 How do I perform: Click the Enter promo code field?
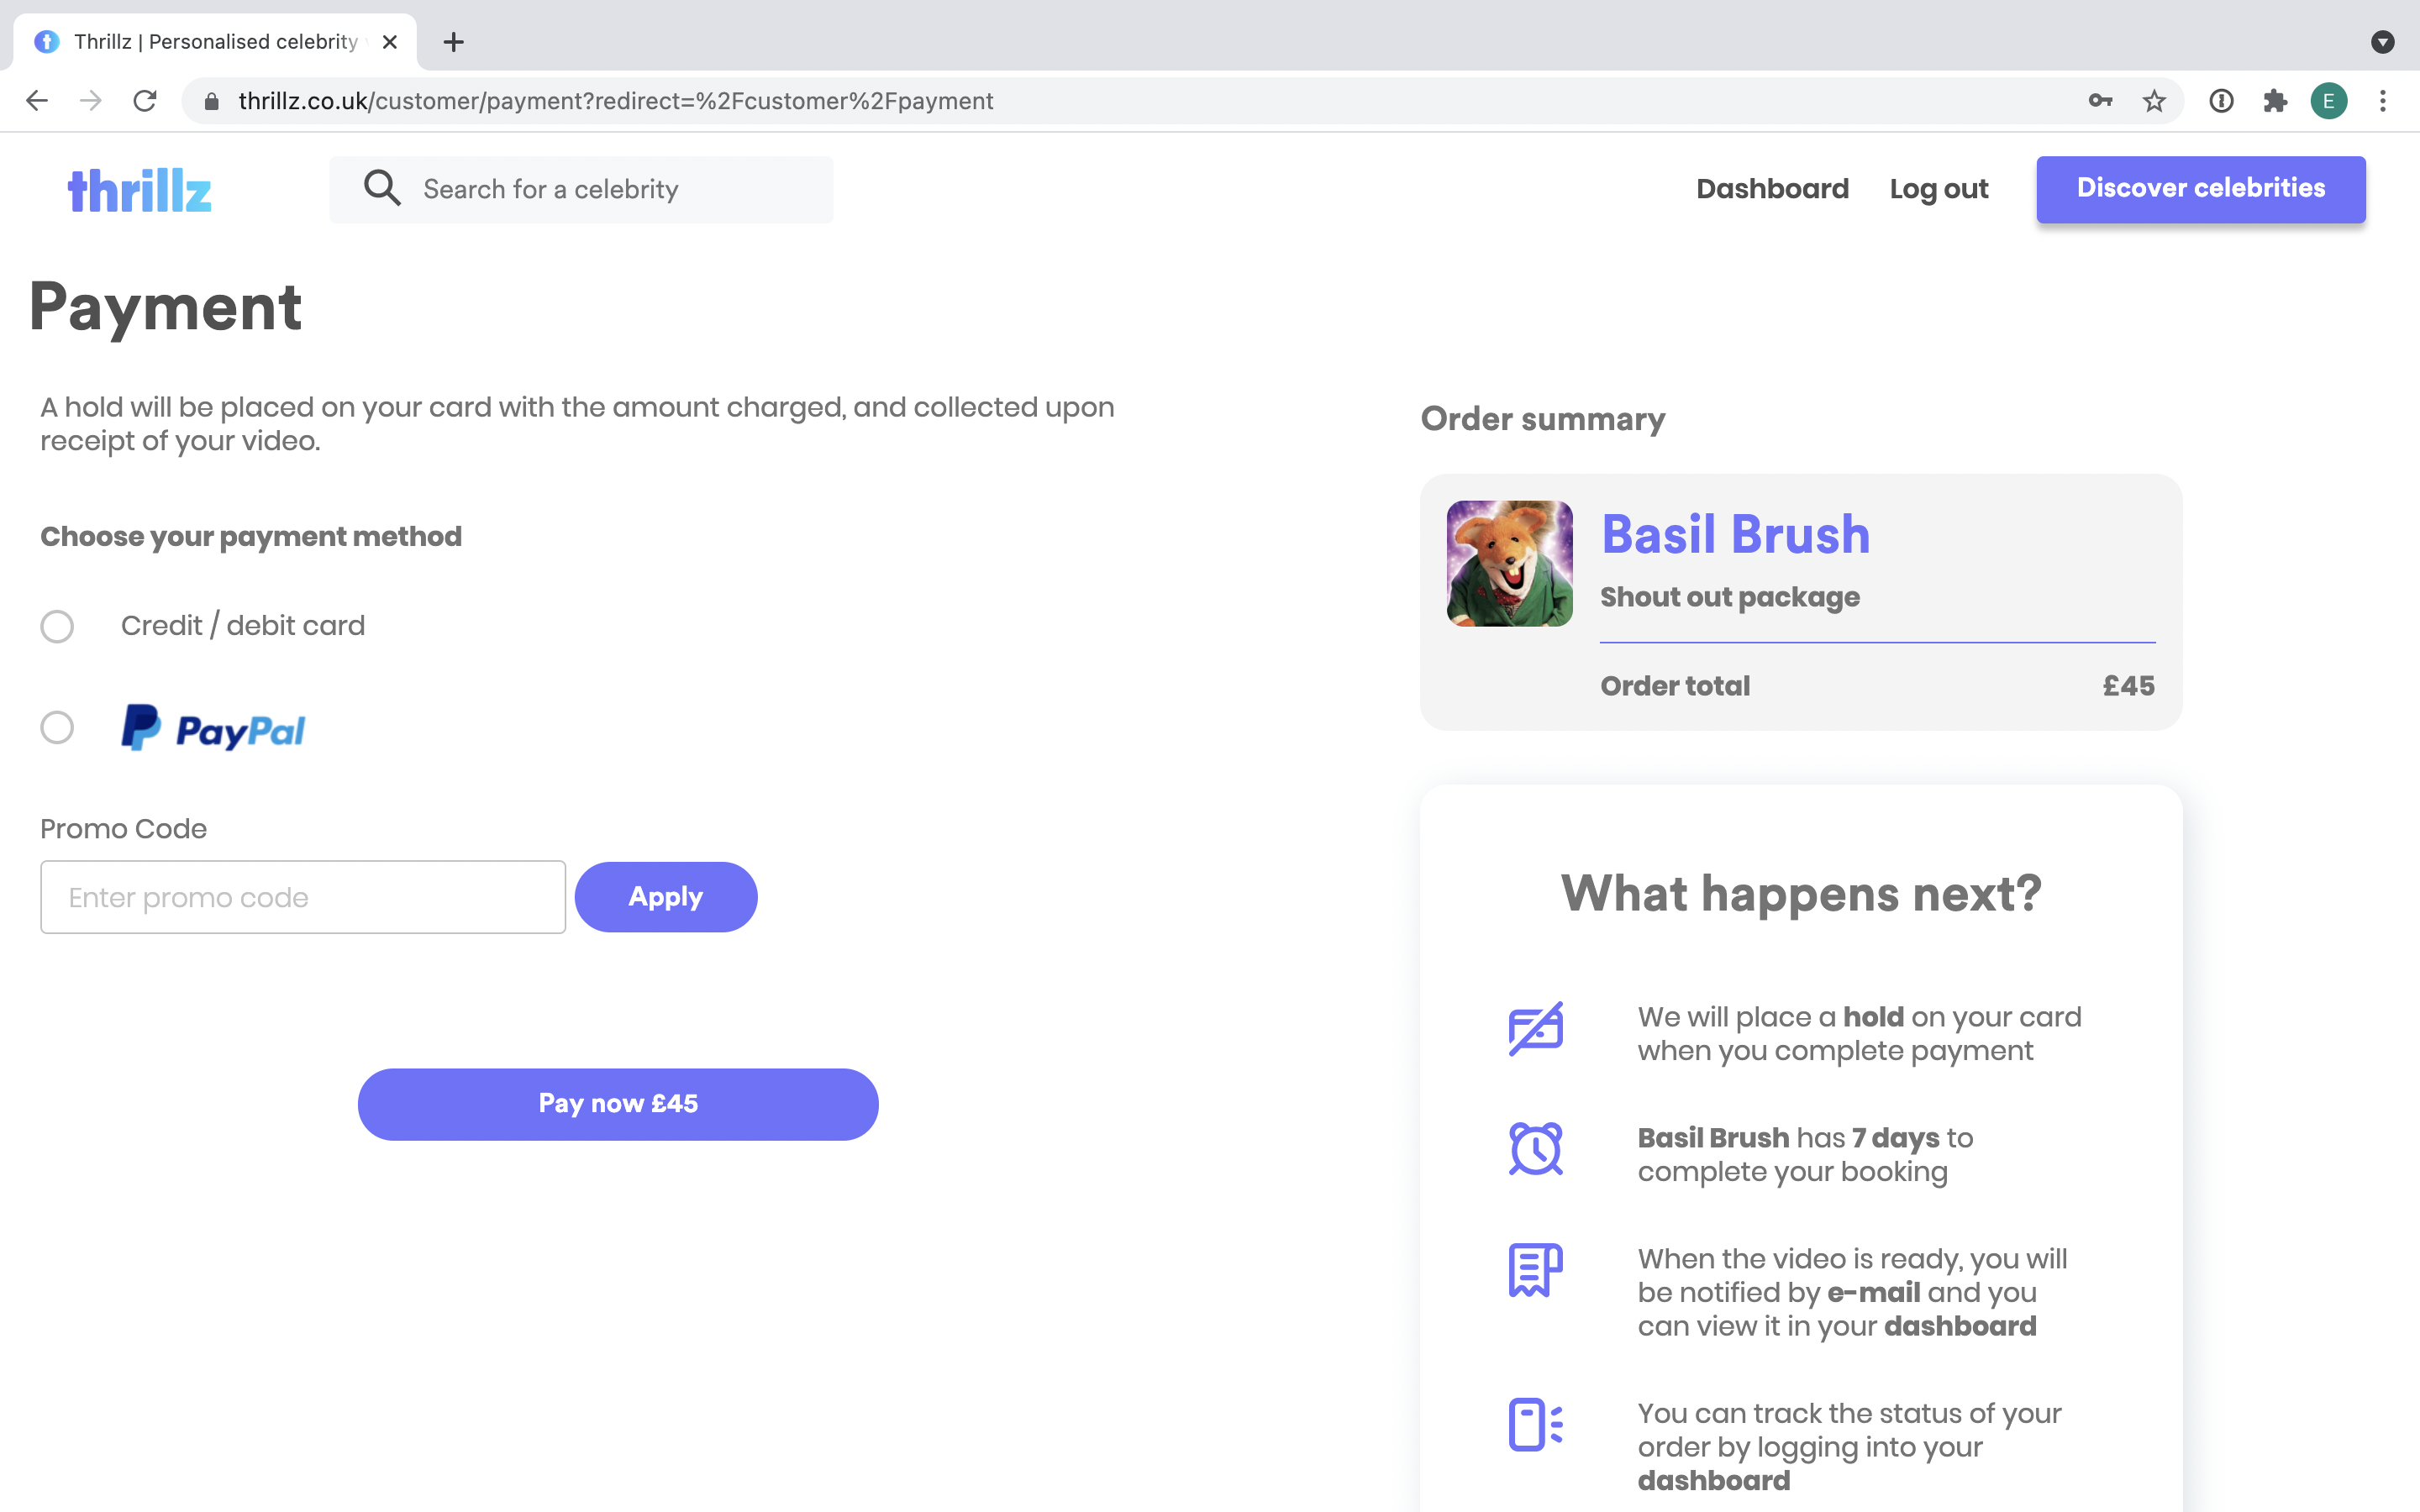303,897
